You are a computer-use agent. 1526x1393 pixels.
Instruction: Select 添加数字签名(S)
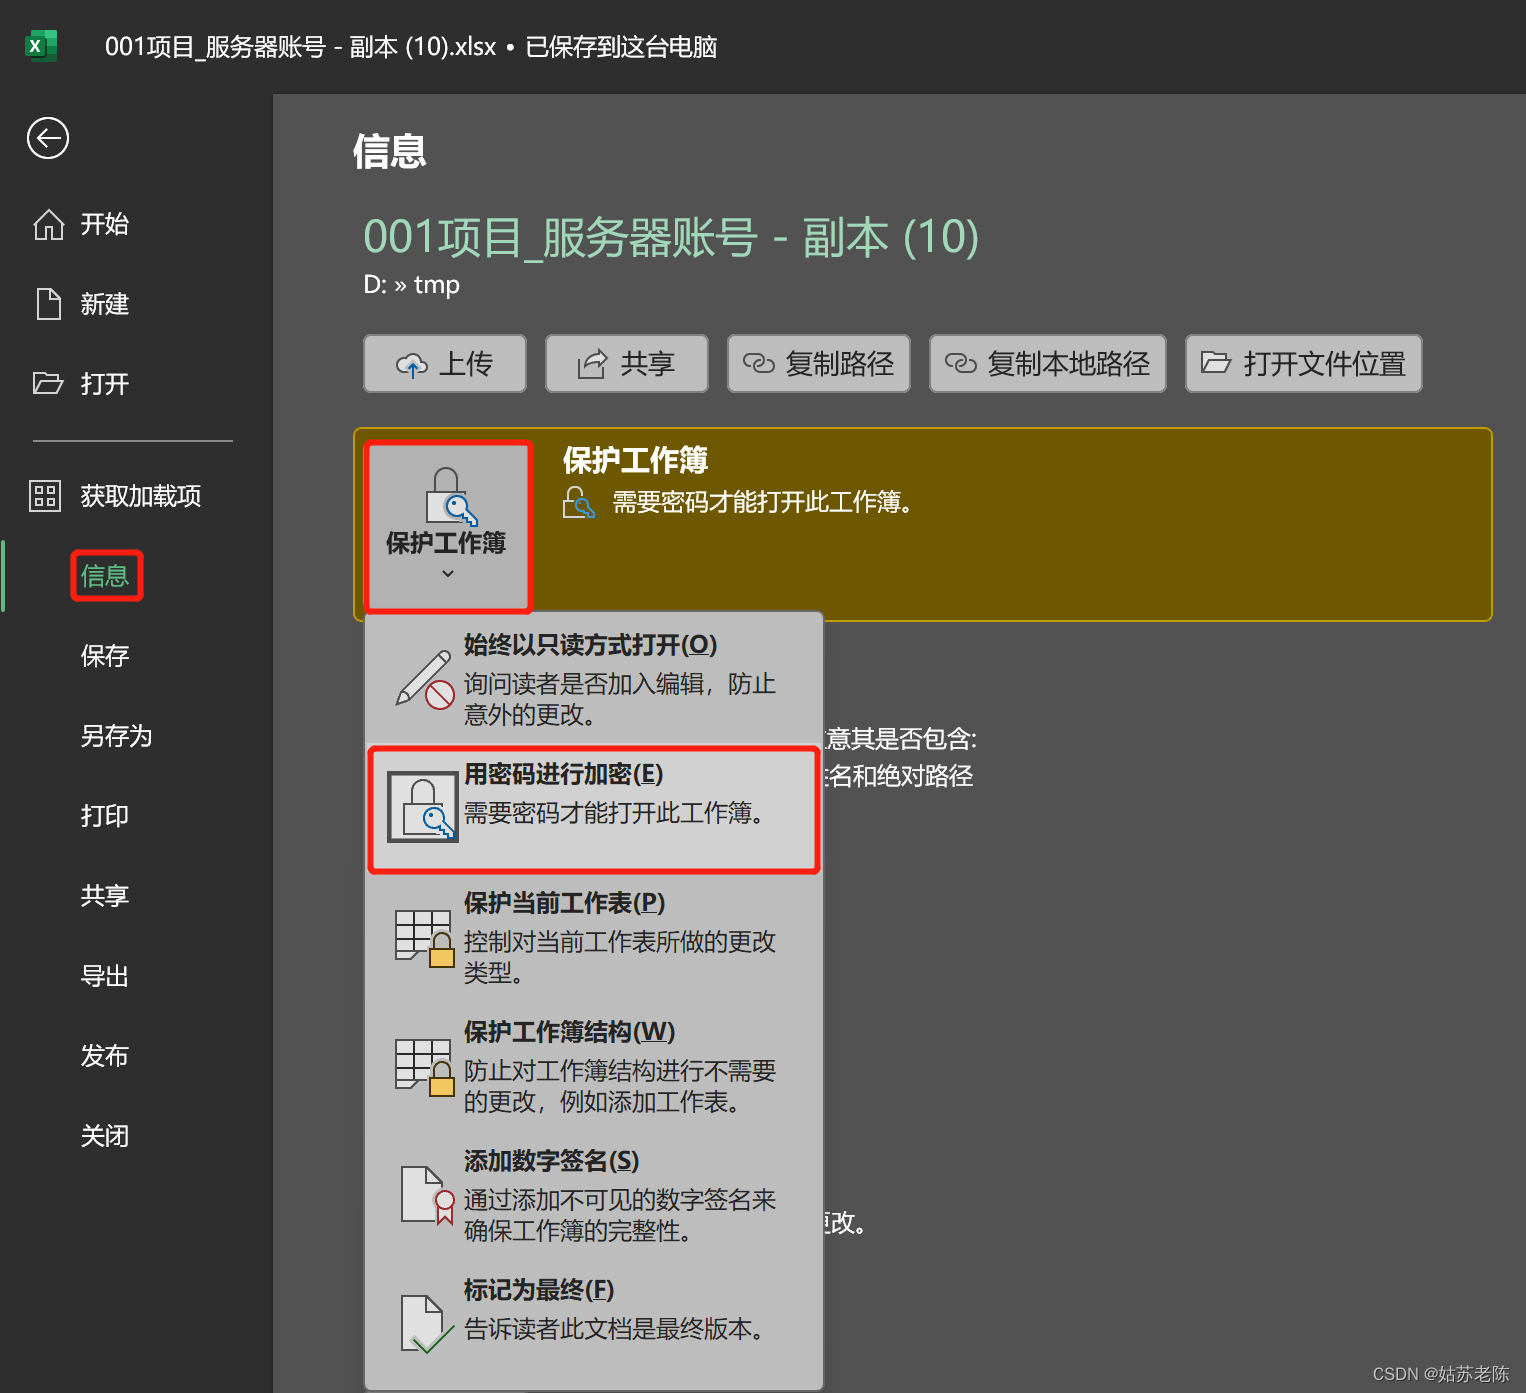click(x=594, y=1195)
